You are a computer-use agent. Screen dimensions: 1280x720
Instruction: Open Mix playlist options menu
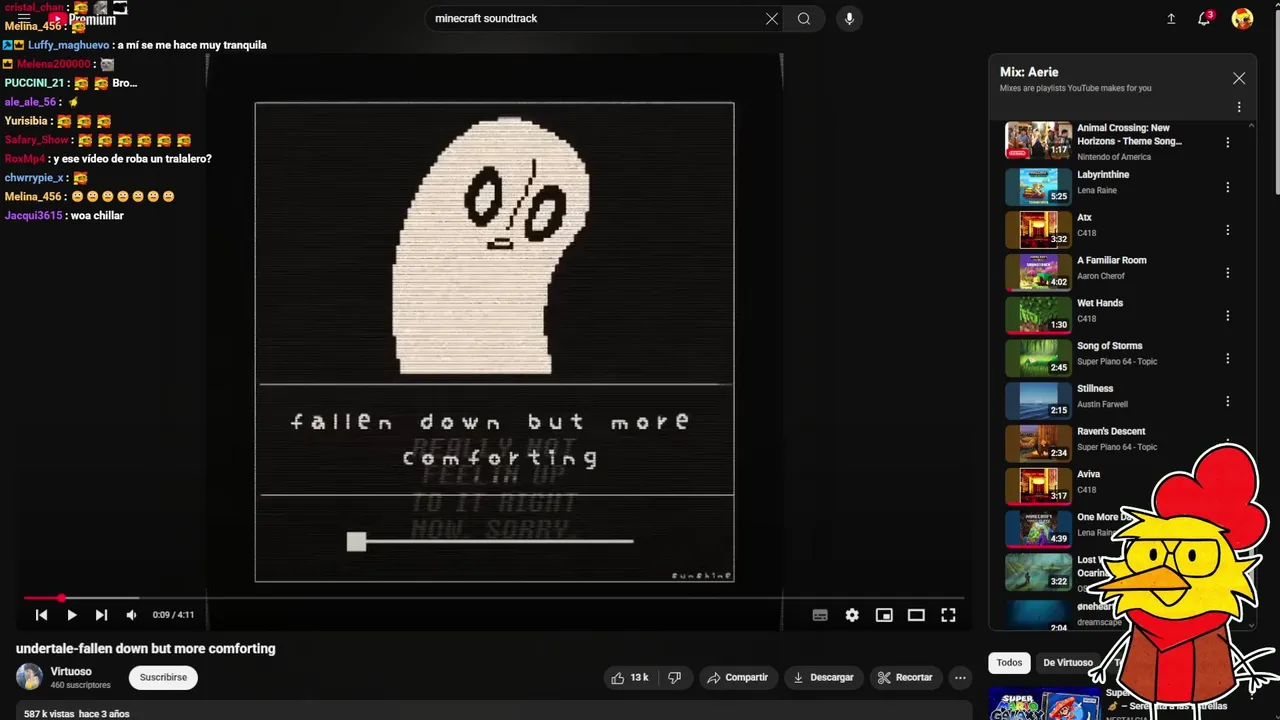click(x=1239, y=107)
